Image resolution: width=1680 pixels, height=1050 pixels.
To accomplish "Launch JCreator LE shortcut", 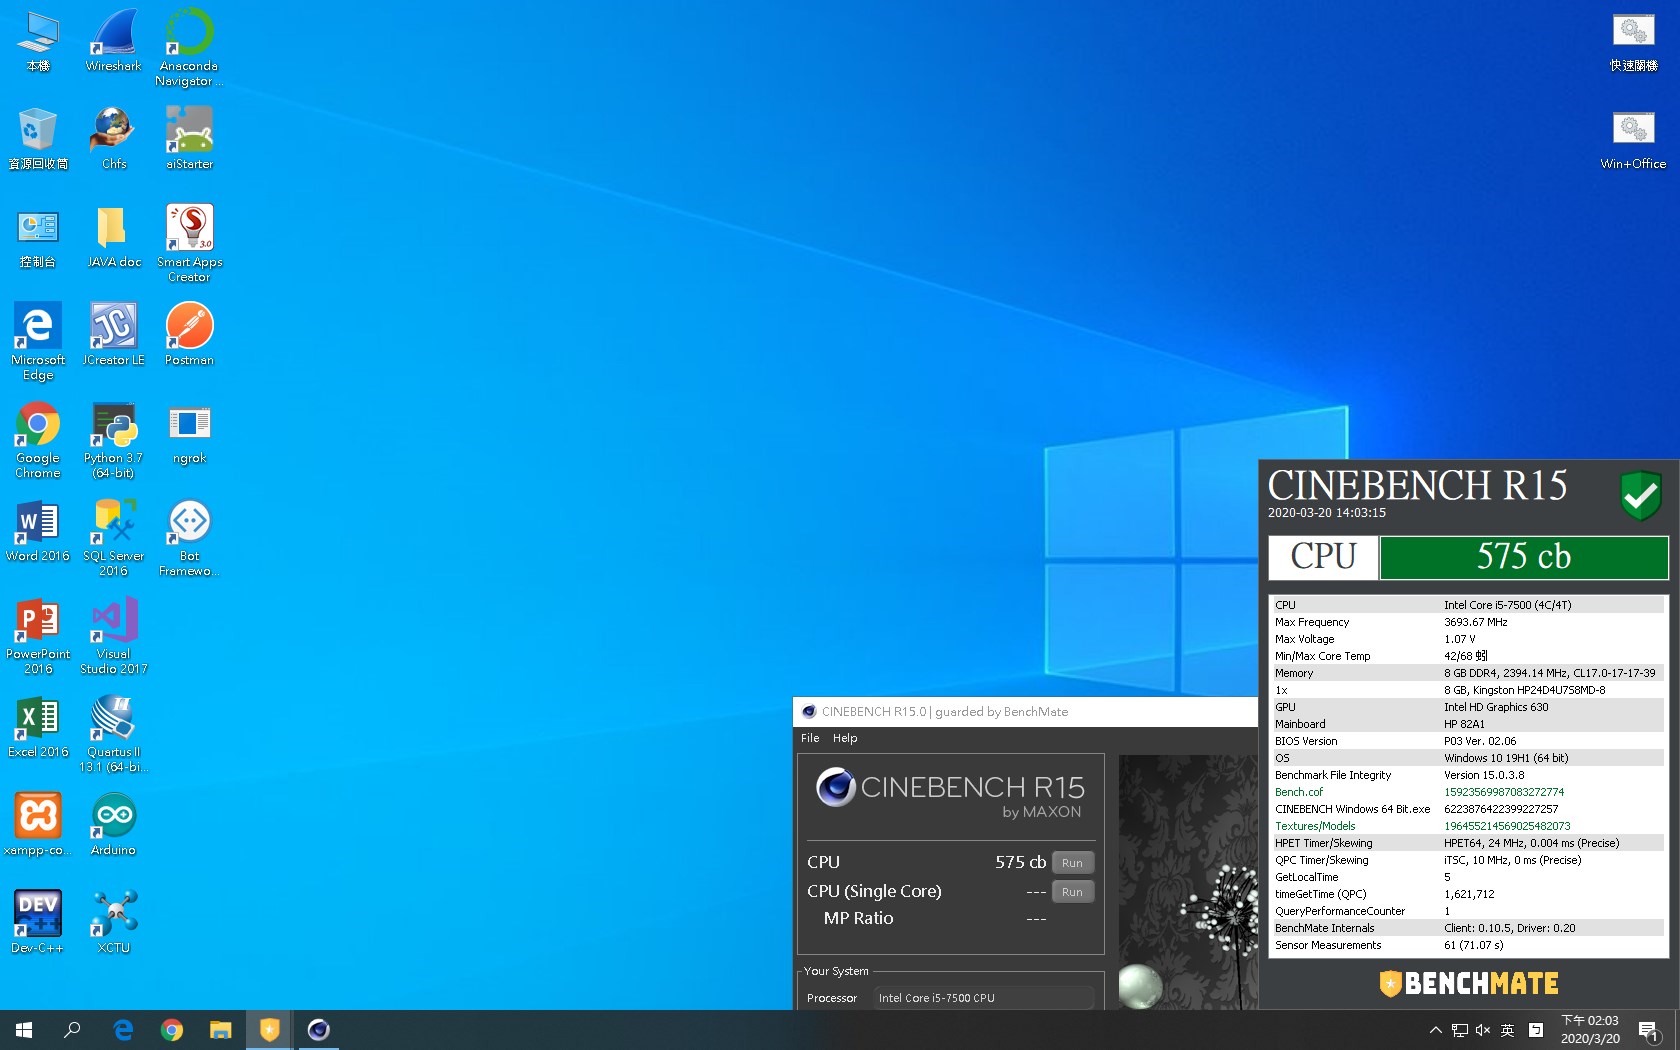I will [113, 334].
